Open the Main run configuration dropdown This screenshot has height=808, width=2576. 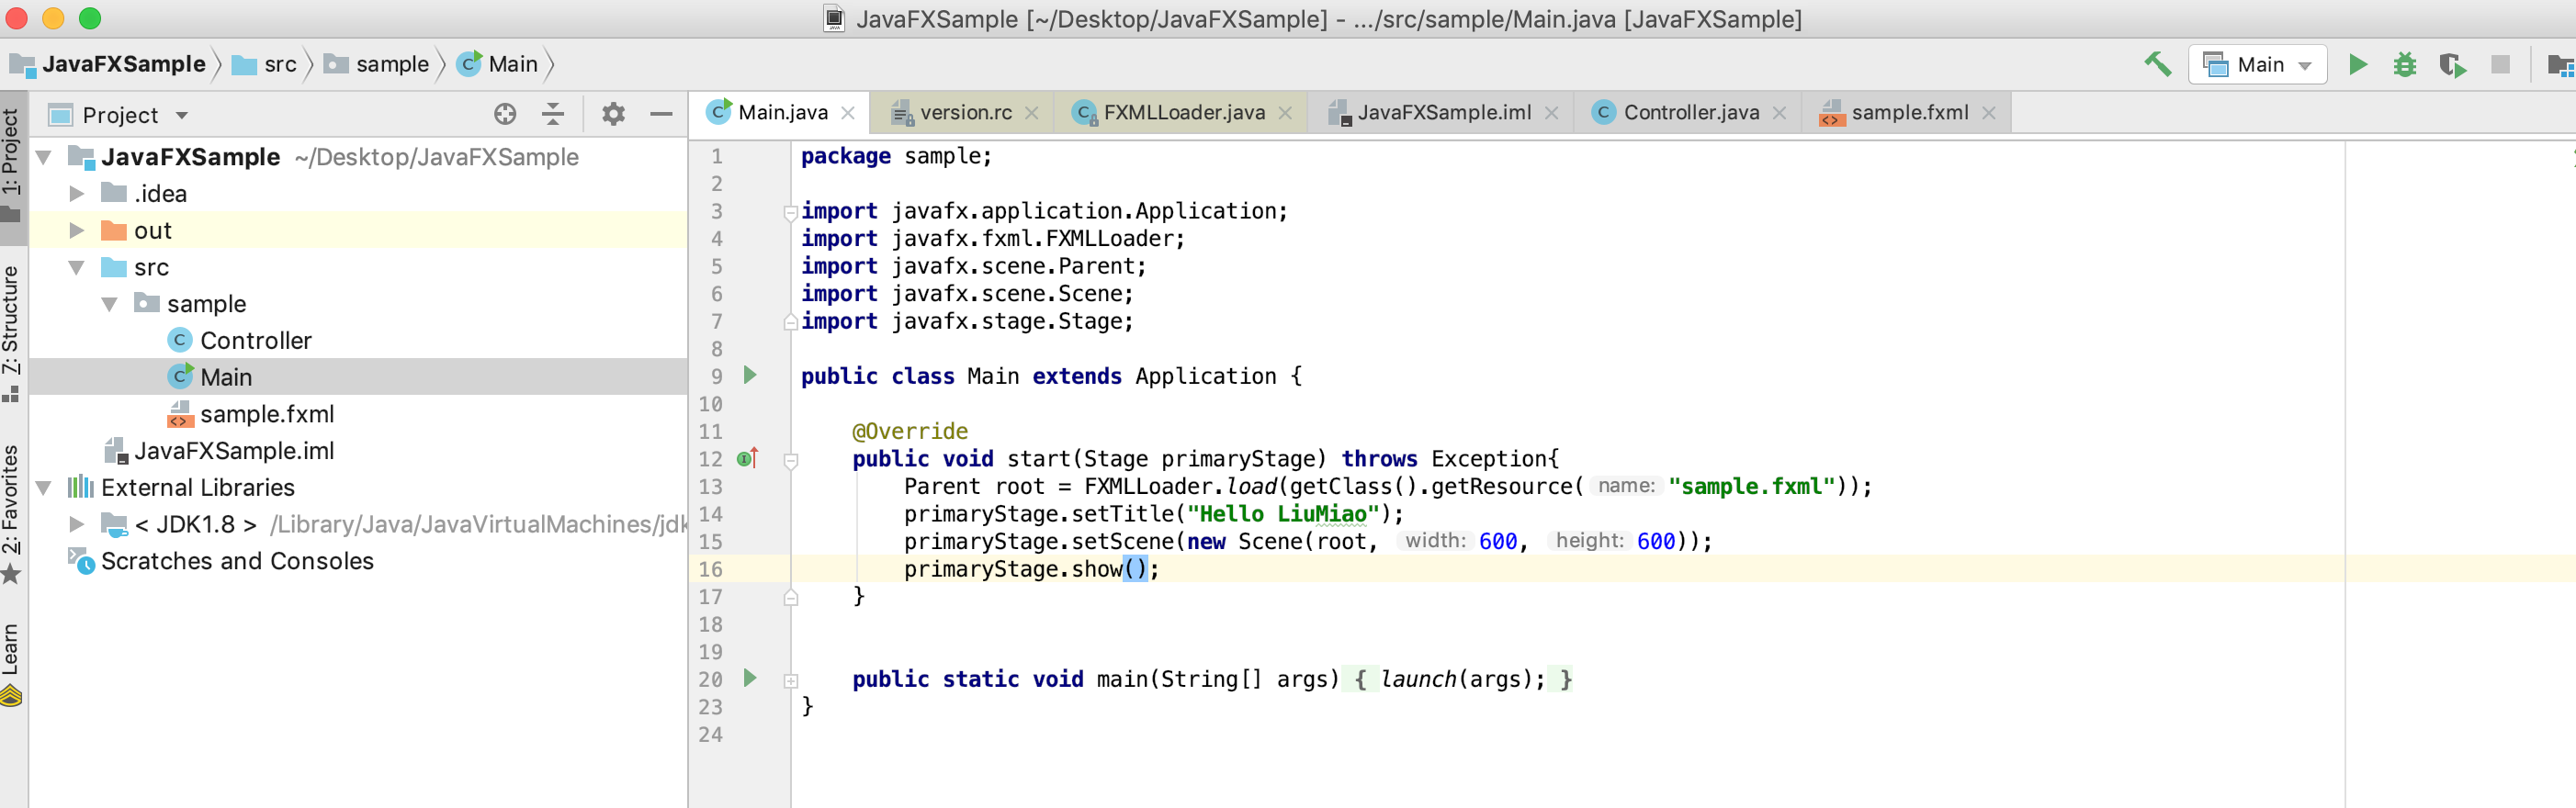coord(2257,65)
